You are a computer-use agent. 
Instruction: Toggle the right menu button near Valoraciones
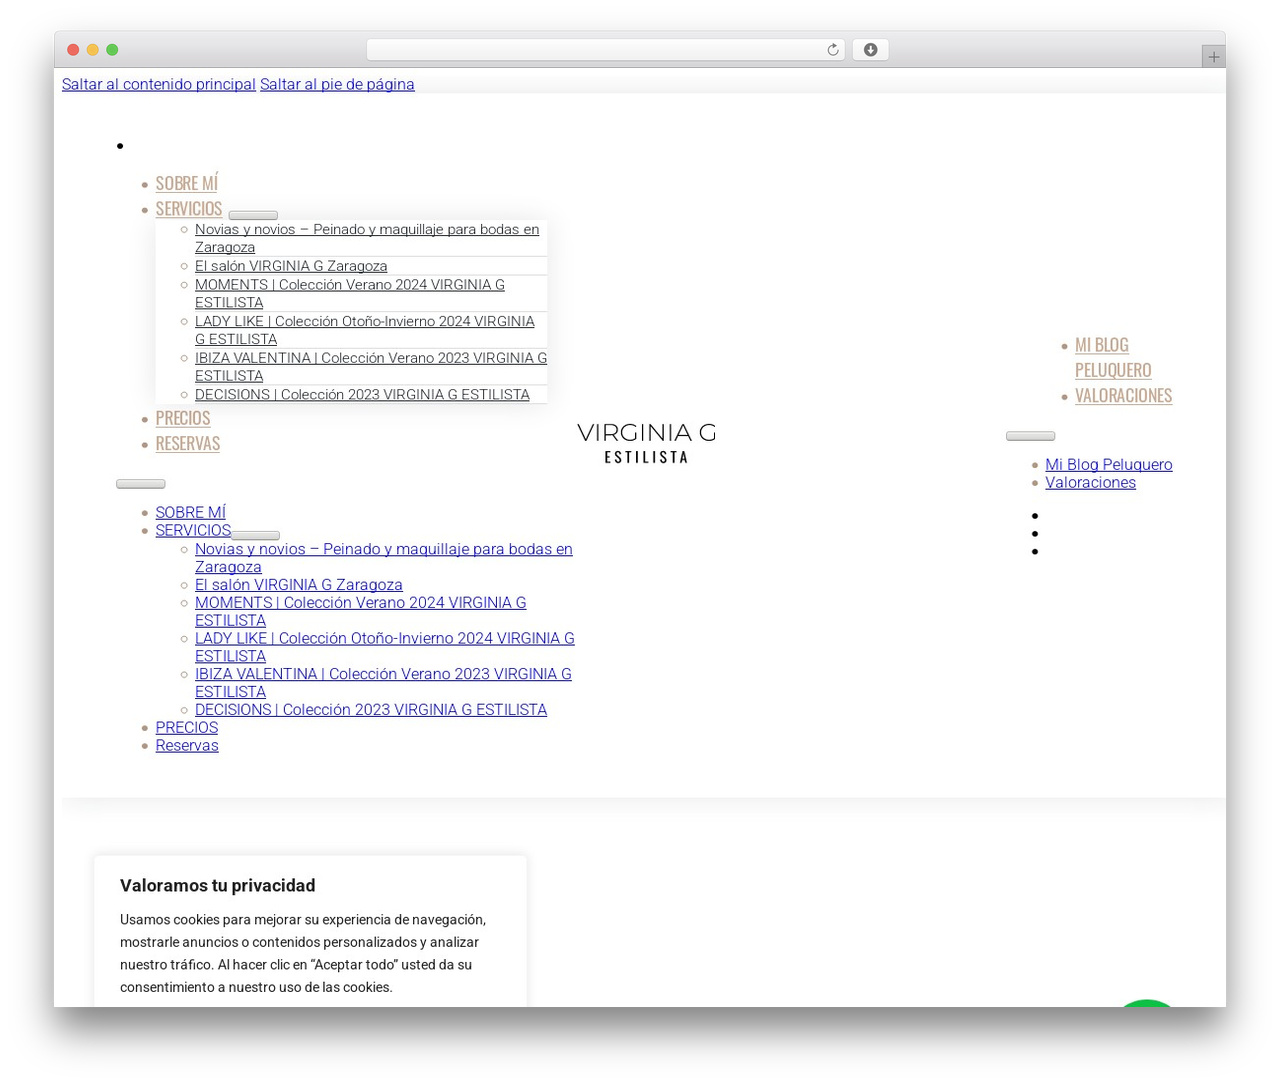click(x=1030, y=436)
